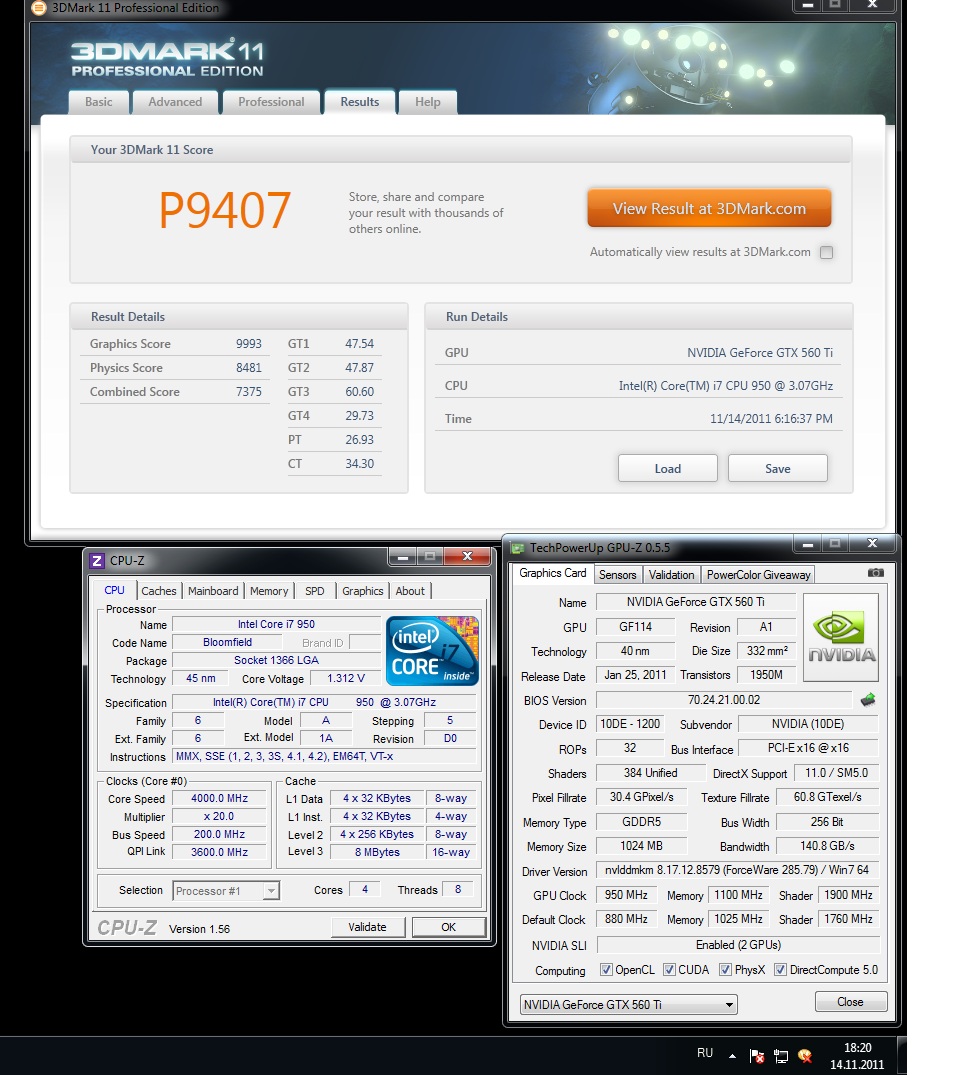This screenshot has width=976, height=1075.
Task: Toggle the DirectCompute 5.0 checkbox
Action: click(780, 969)
